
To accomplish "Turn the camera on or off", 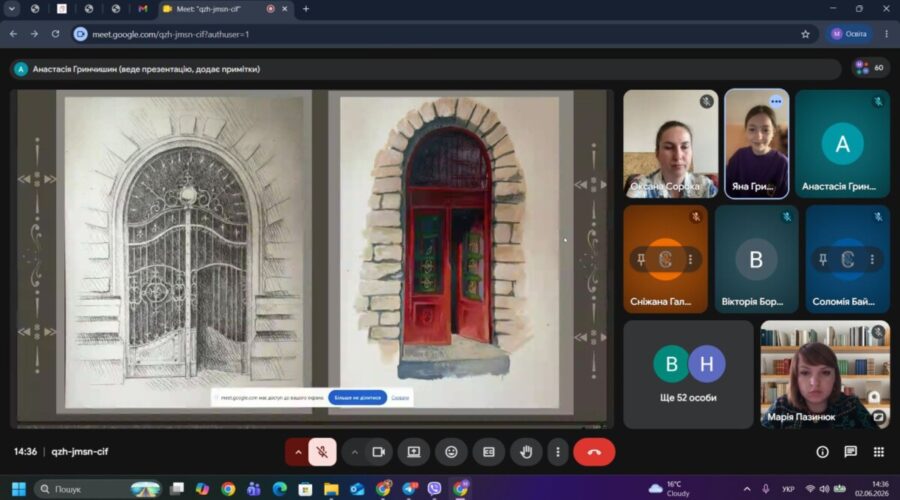I will [379, 452].
